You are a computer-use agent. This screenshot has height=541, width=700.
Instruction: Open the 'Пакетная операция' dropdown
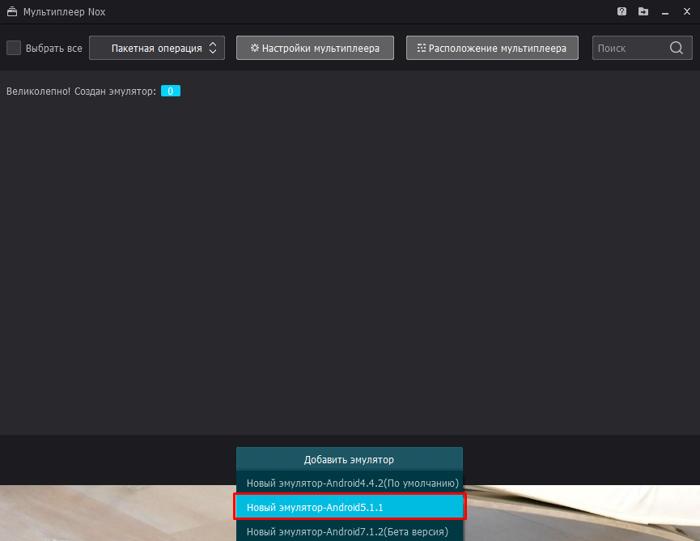[x=157, y=48]
